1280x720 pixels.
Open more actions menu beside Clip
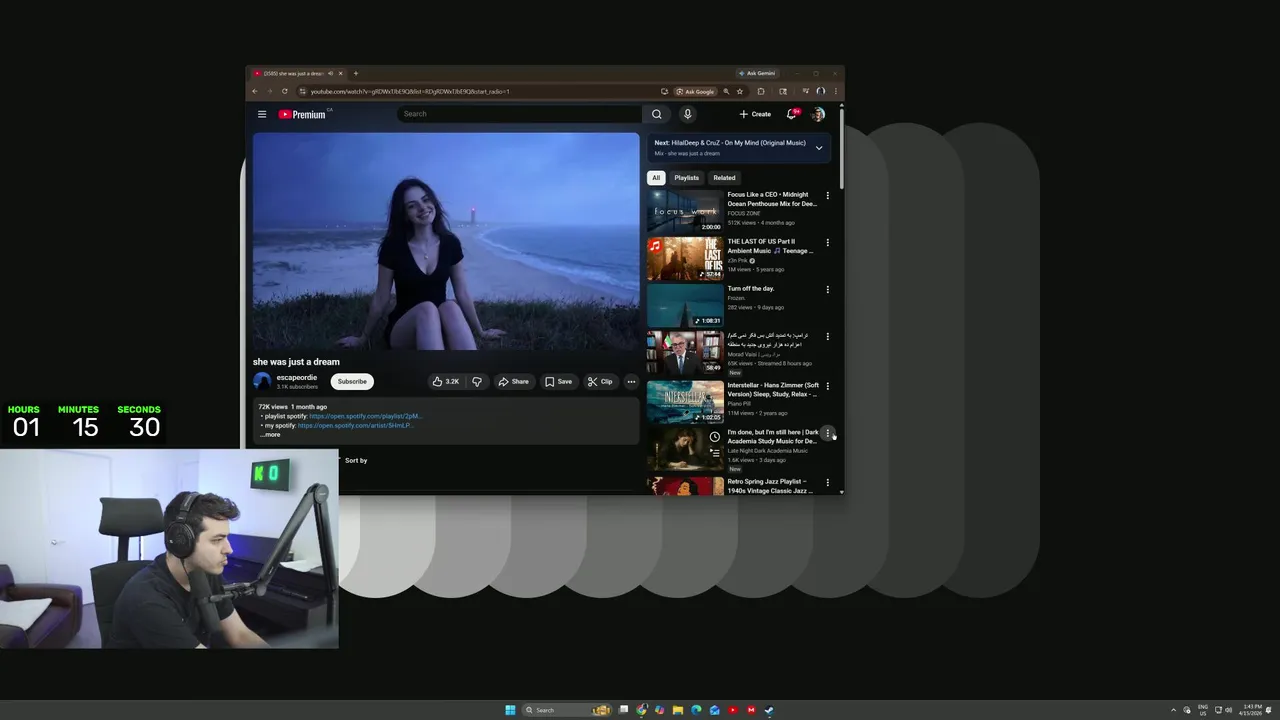coord(631,381)
